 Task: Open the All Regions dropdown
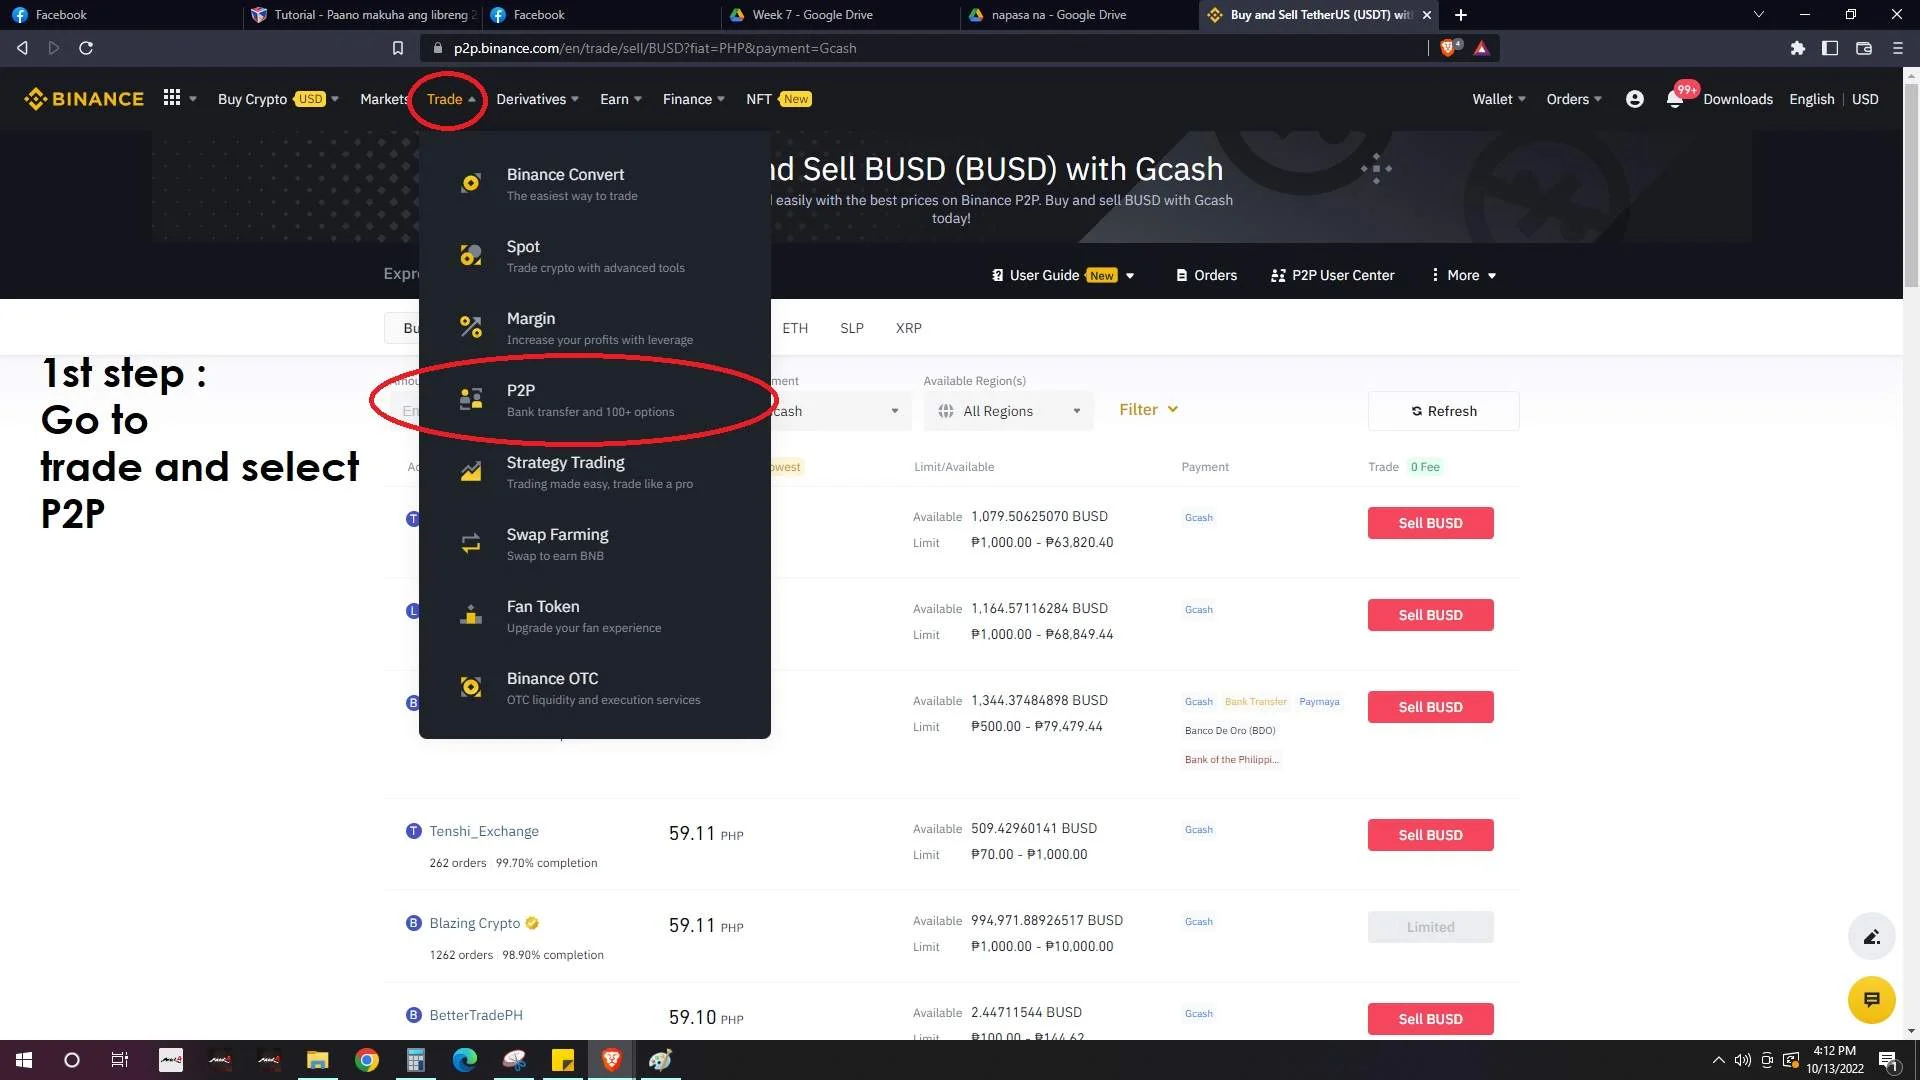pos(1008,411)
